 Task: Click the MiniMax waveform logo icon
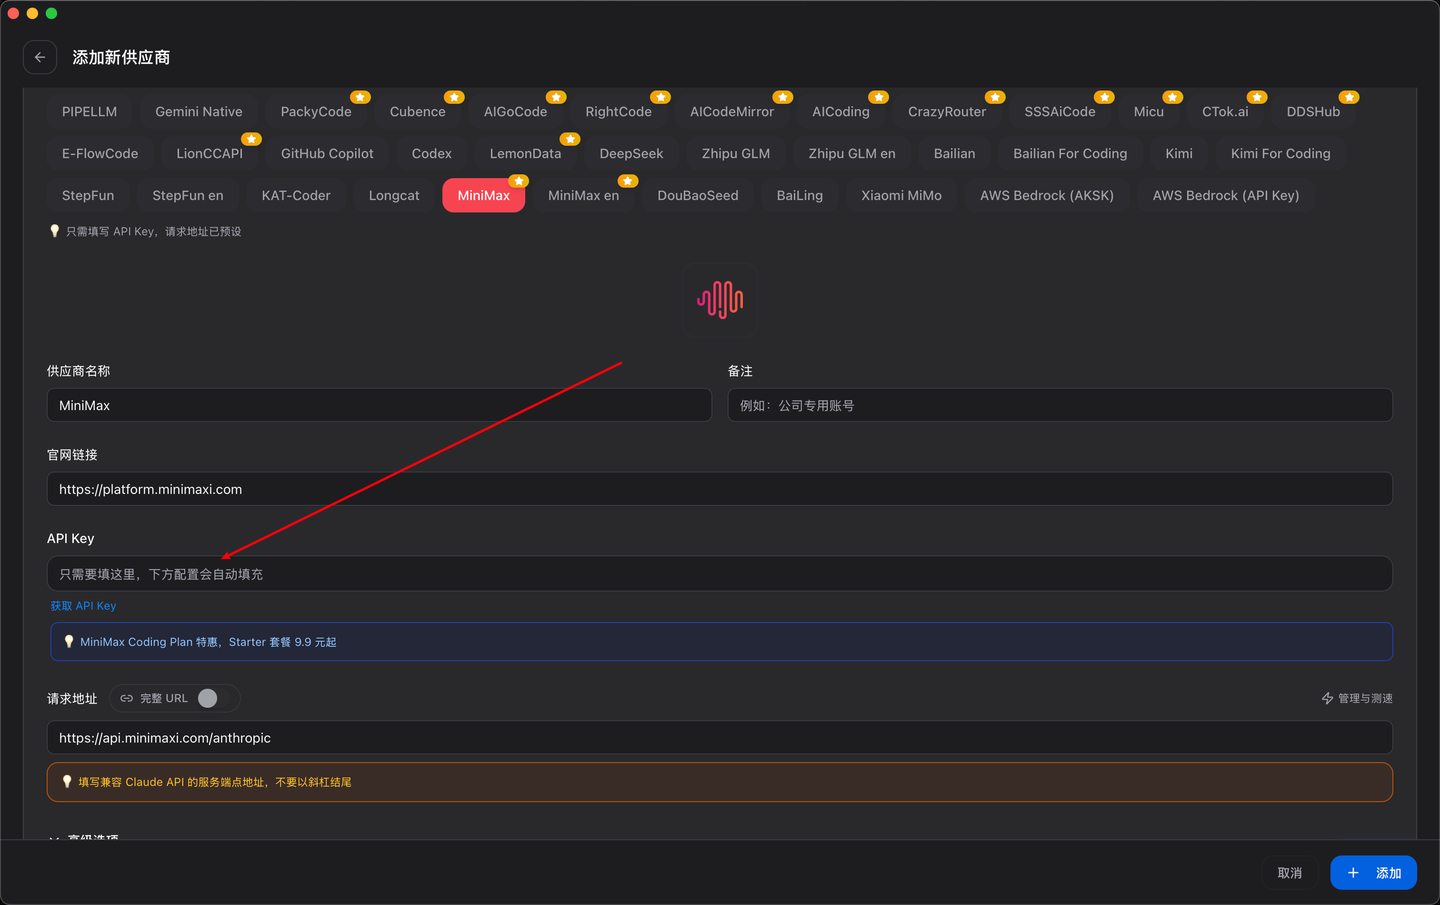720,299
